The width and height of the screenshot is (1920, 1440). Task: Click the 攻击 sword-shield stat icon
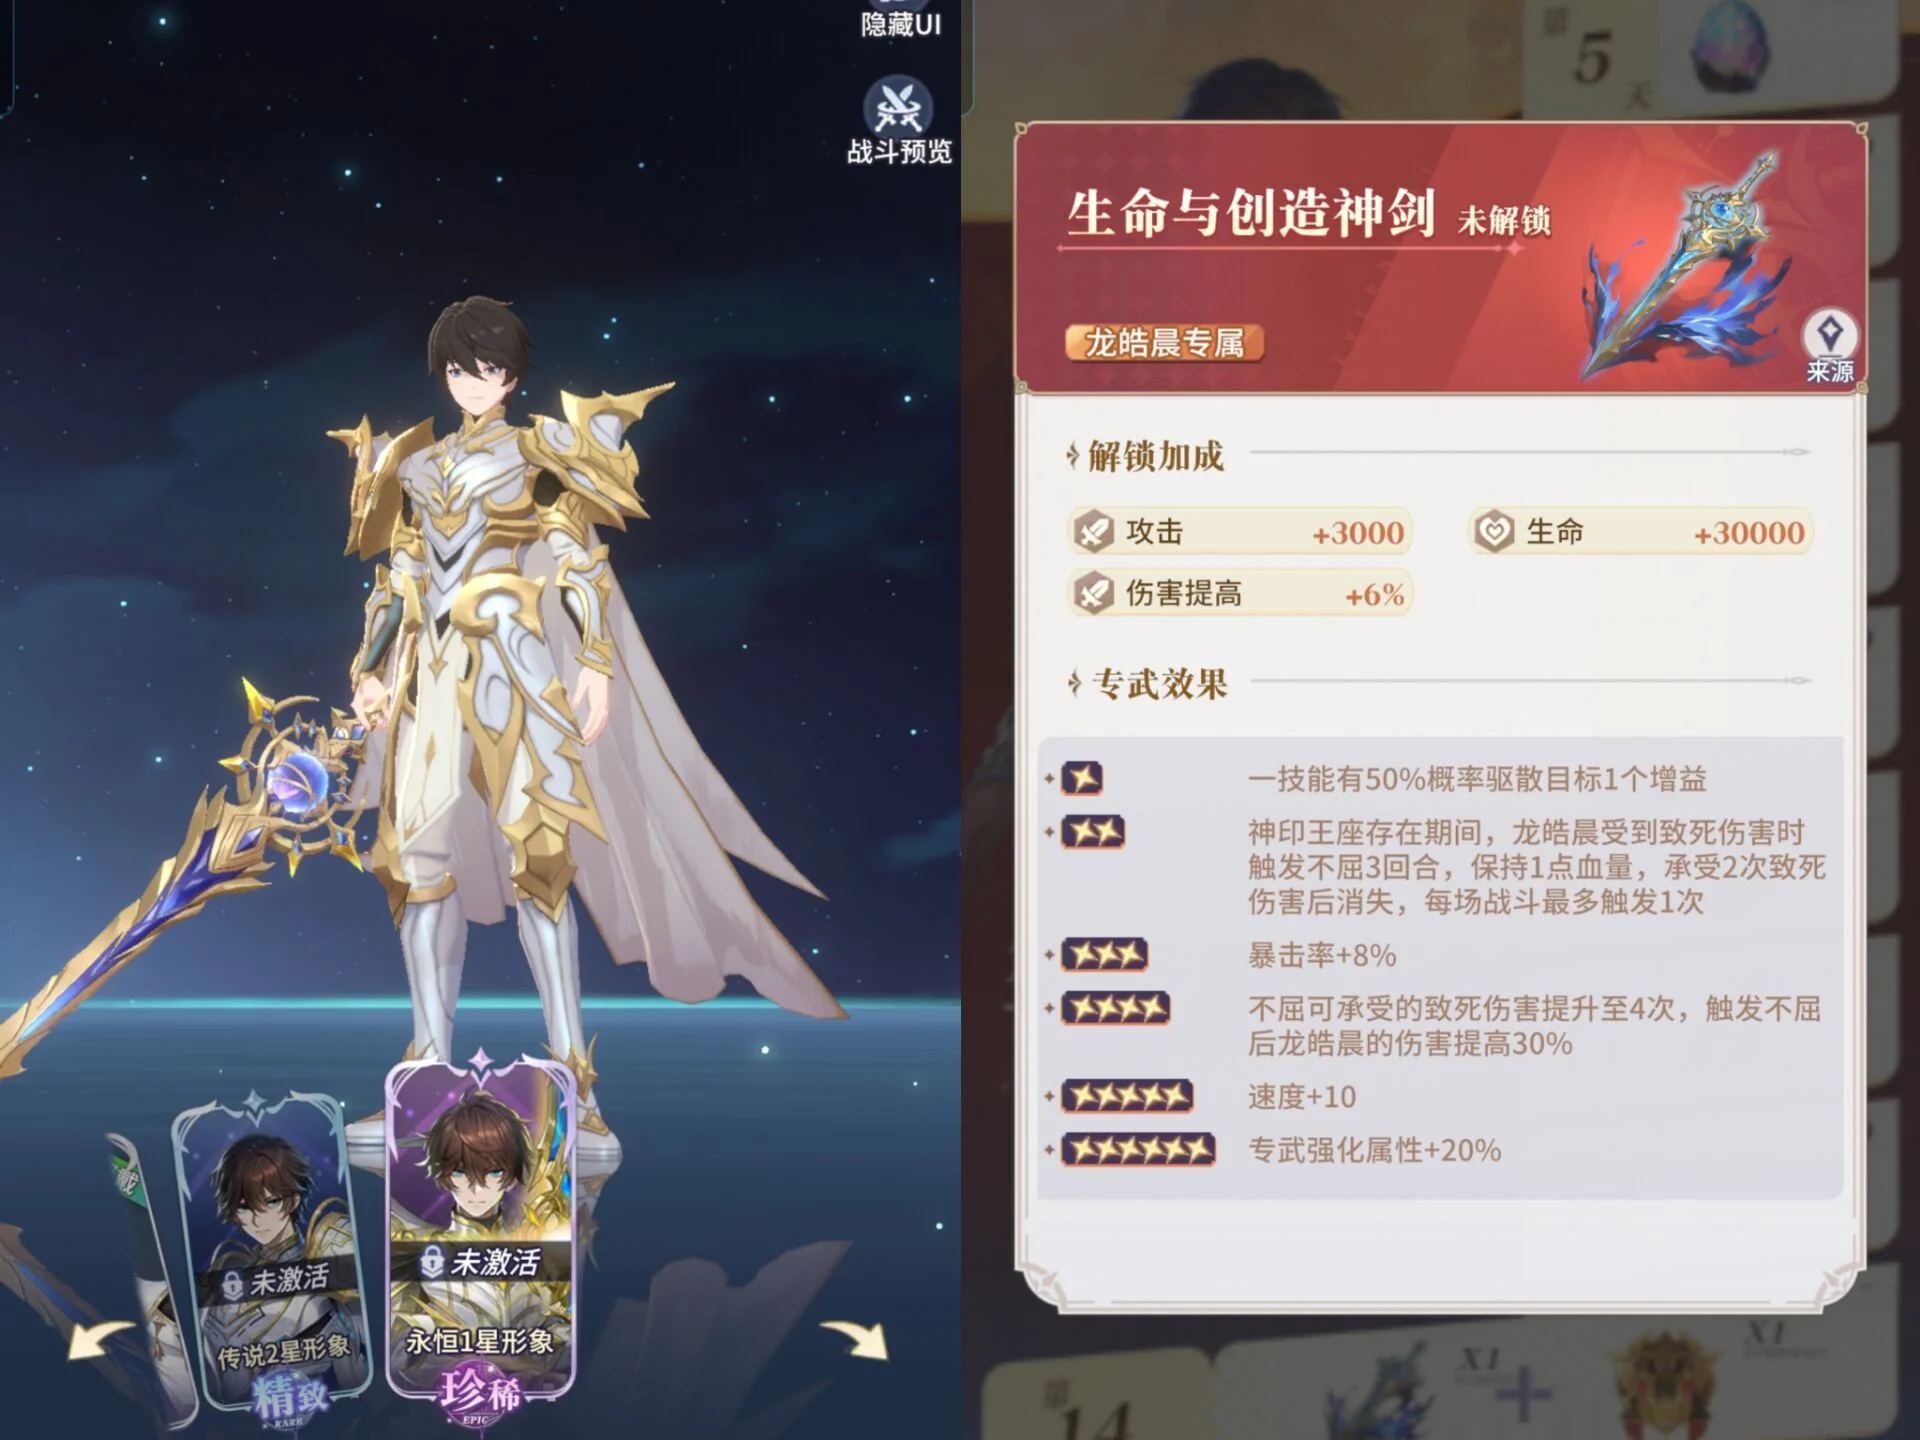coord(1093,531)
